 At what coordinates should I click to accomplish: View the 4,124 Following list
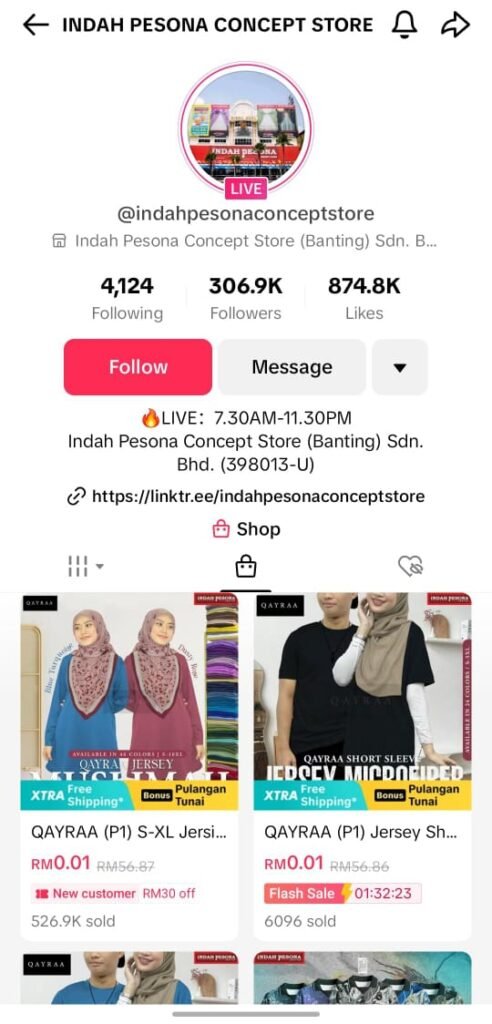(x=127, y=298)
